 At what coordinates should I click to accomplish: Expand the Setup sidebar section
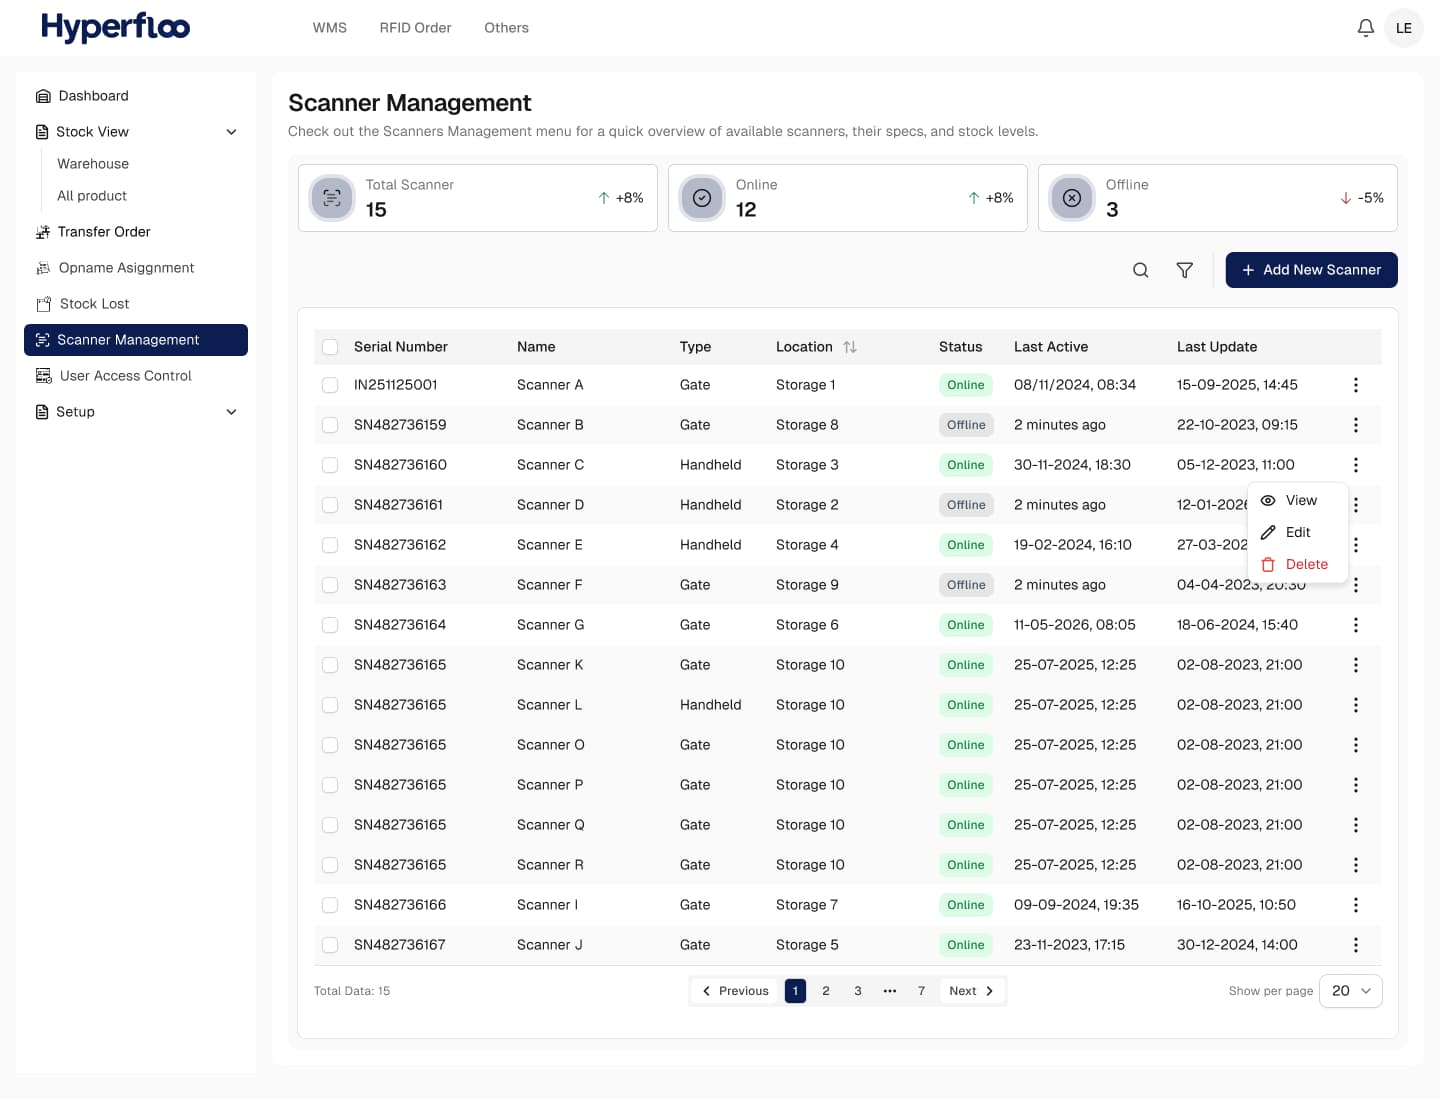(x=231, y=411)
